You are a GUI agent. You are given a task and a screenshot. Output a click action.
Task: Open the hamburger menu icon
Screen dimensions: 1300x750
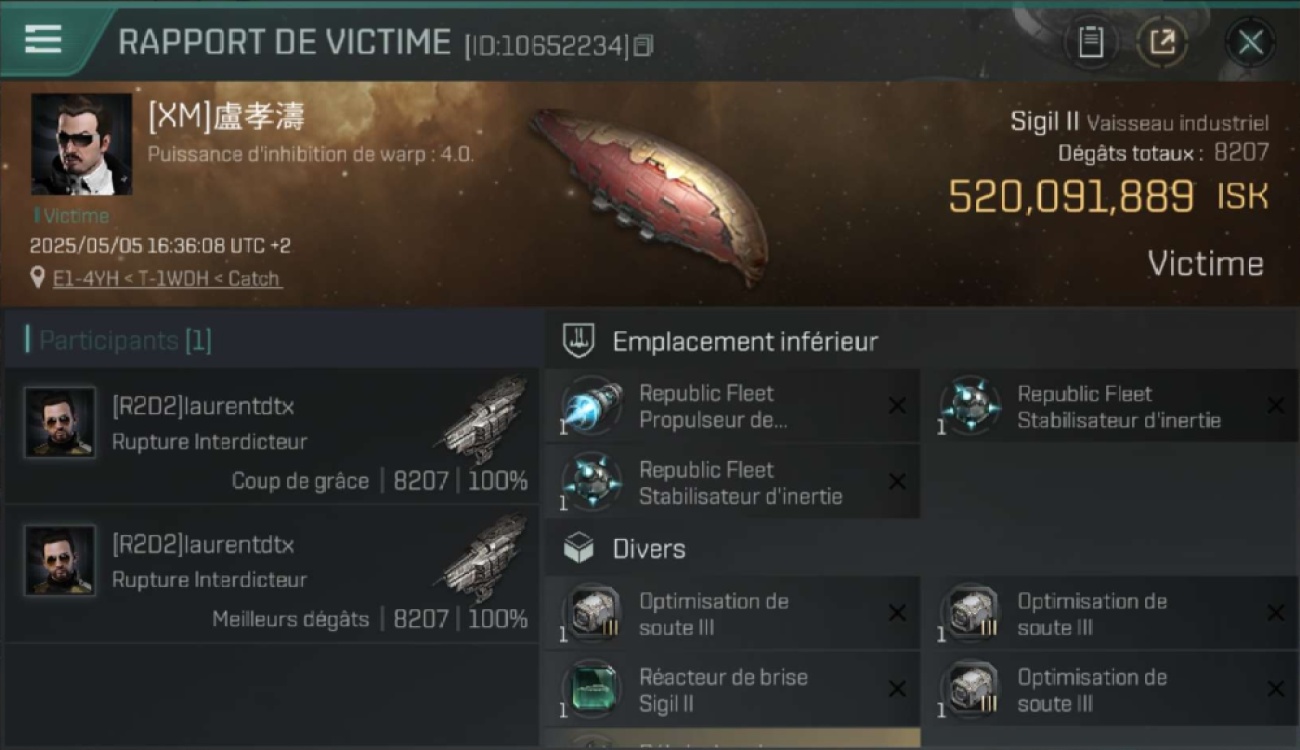pos(43,39)
